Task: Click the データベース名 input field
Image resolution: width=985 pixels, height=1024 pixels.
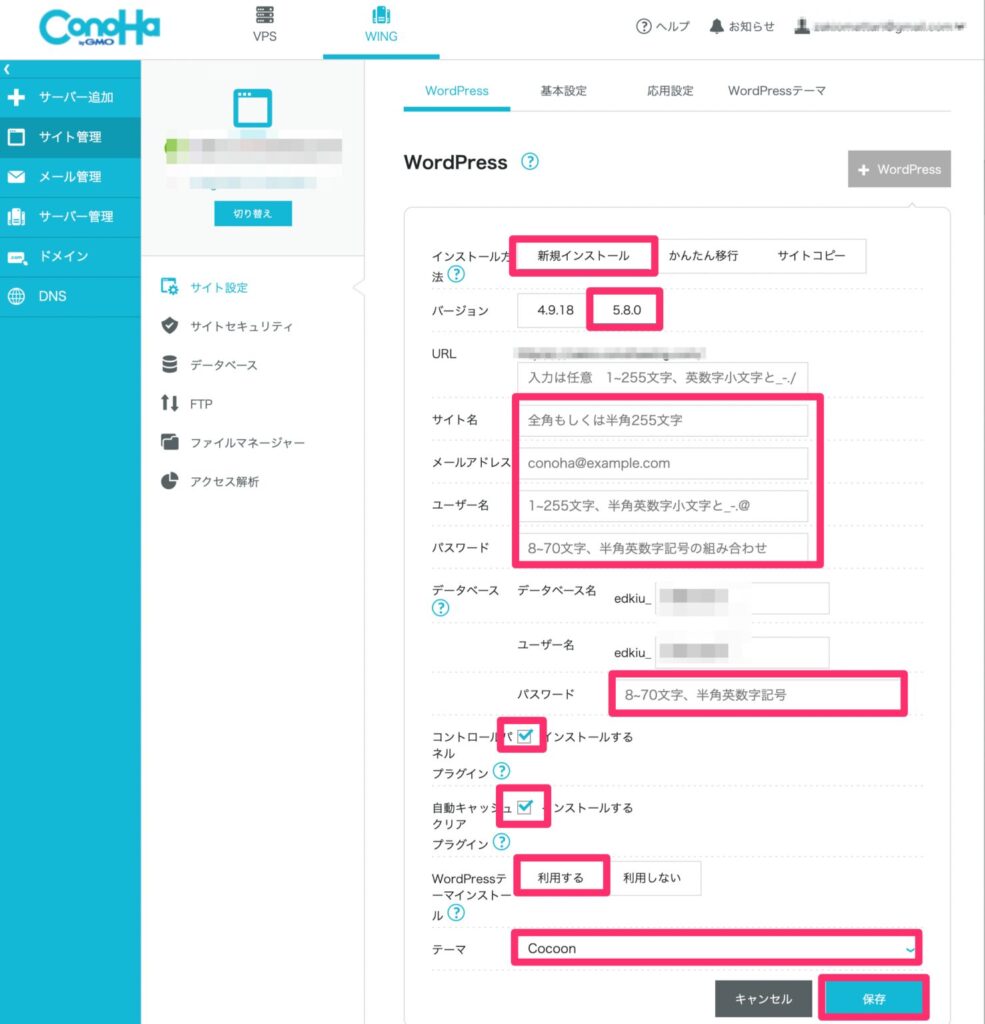Action: [742, 598]
